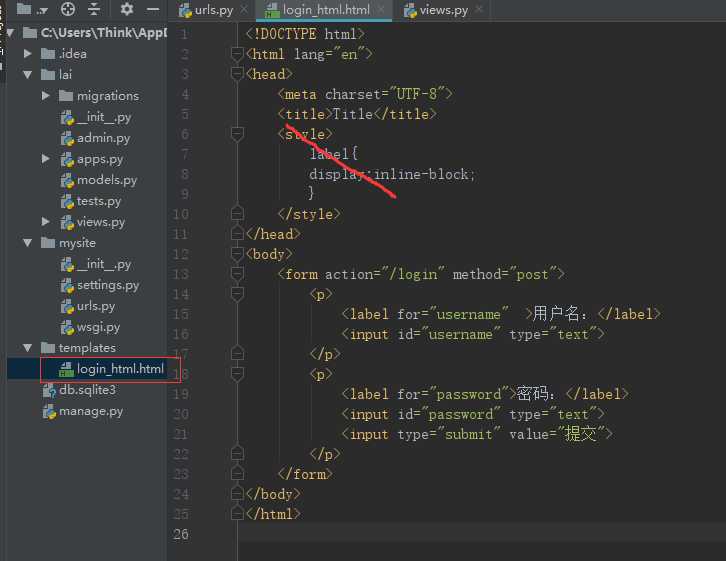This screenshot has width=726, height=561.
Task: Place cursor on empty line 26
Action: tap(482, 534)
